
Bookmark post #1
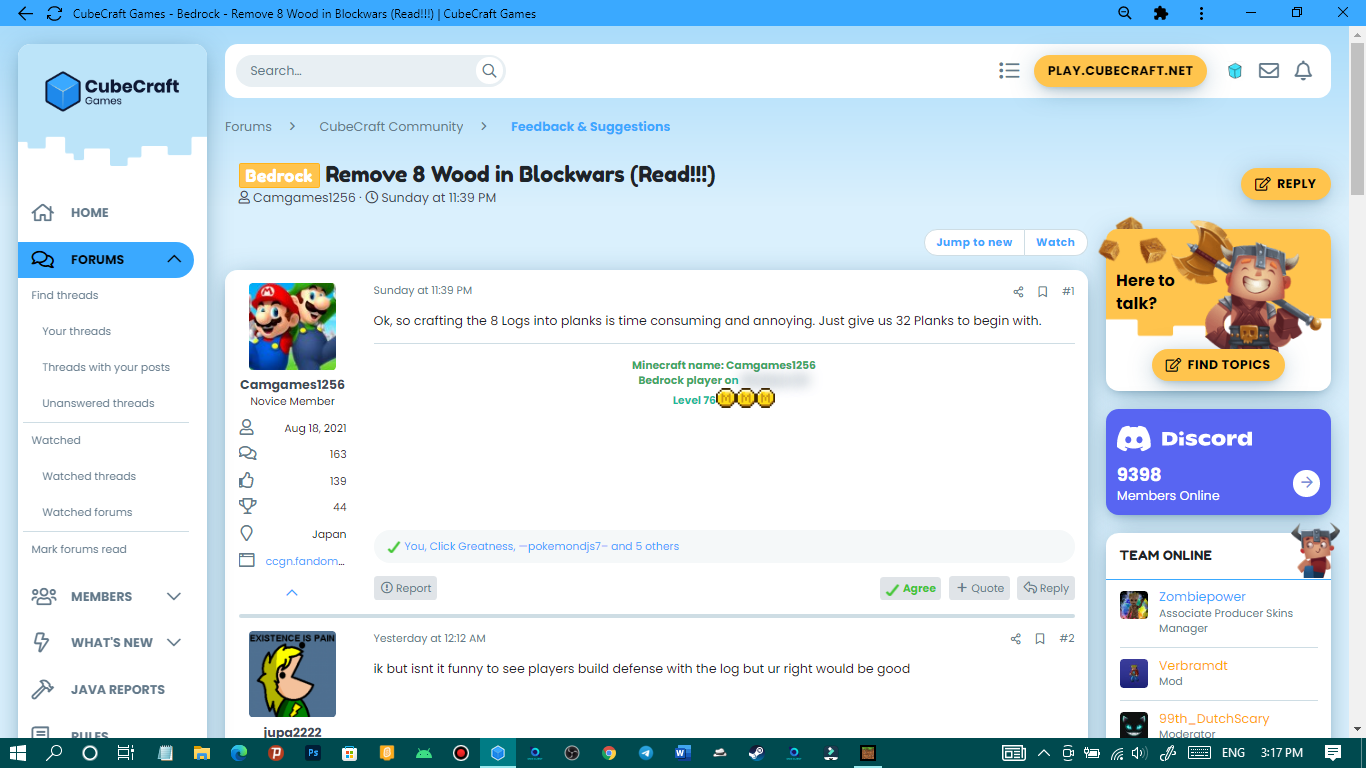(x=1042, y=292)
